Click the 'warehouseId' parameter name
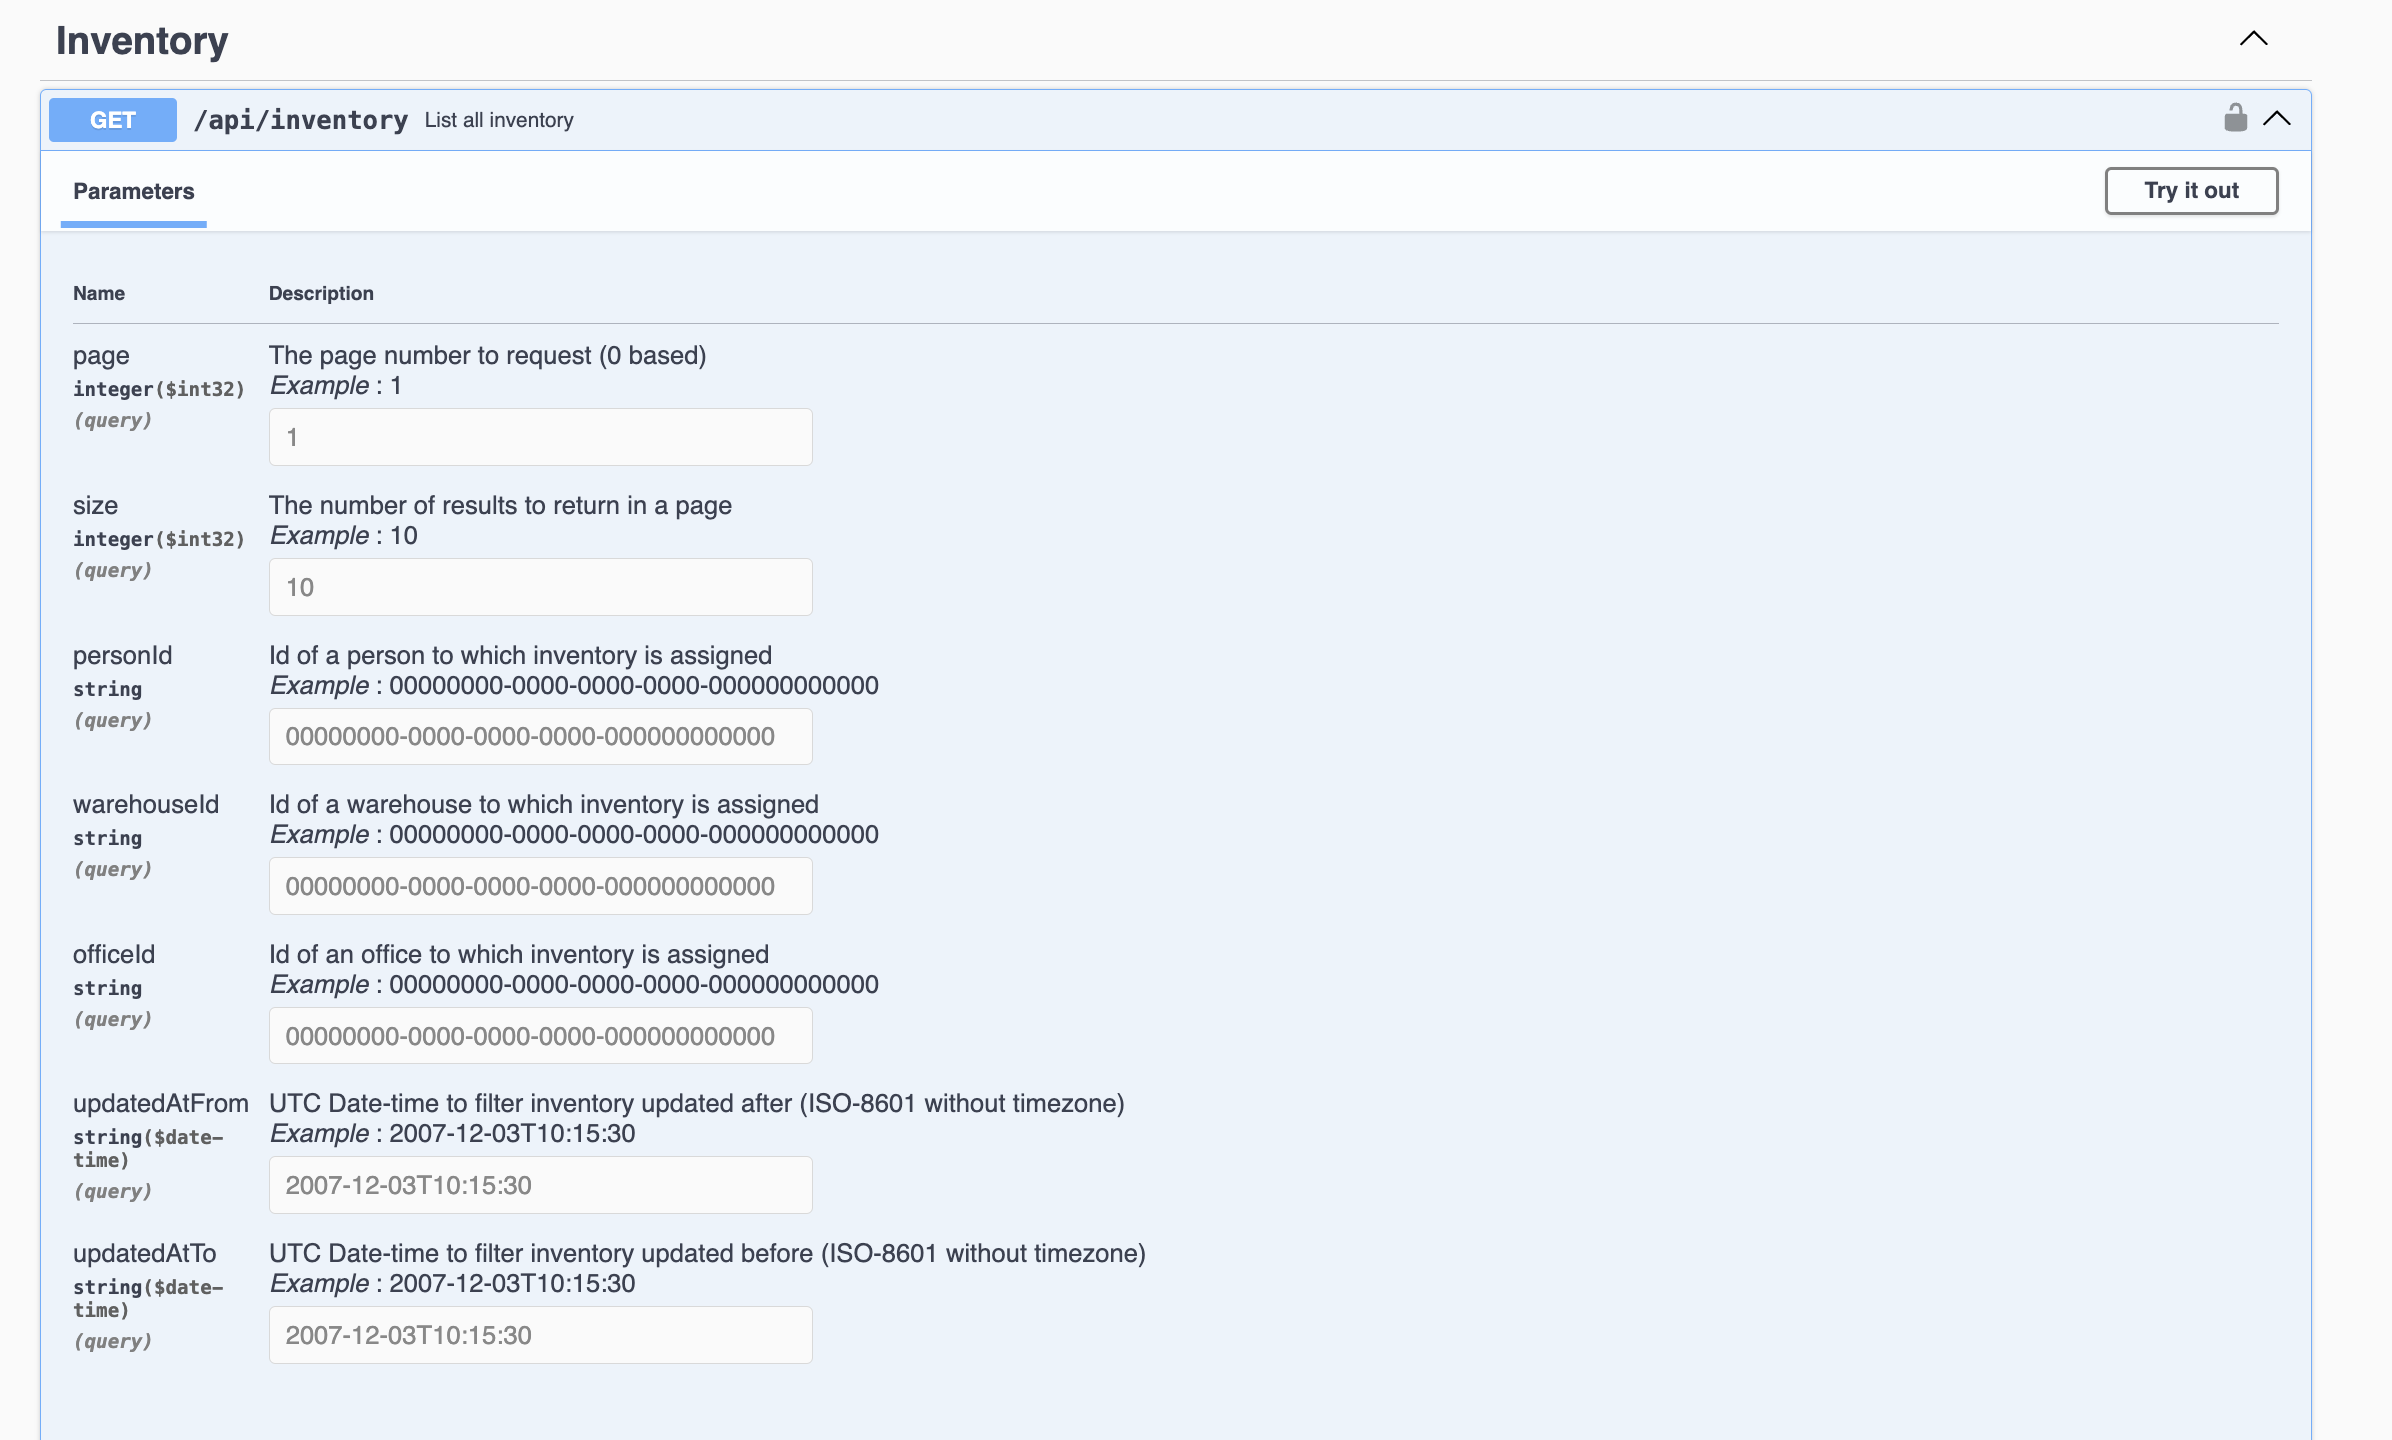 tap(145, 805)
